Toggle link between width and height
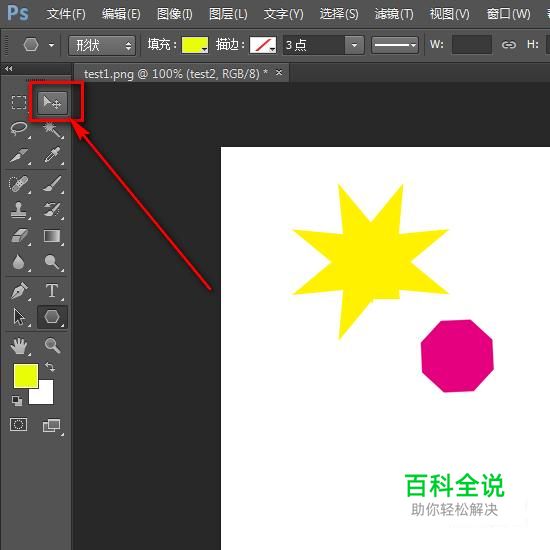550x550 pixels. pos(509,45)
